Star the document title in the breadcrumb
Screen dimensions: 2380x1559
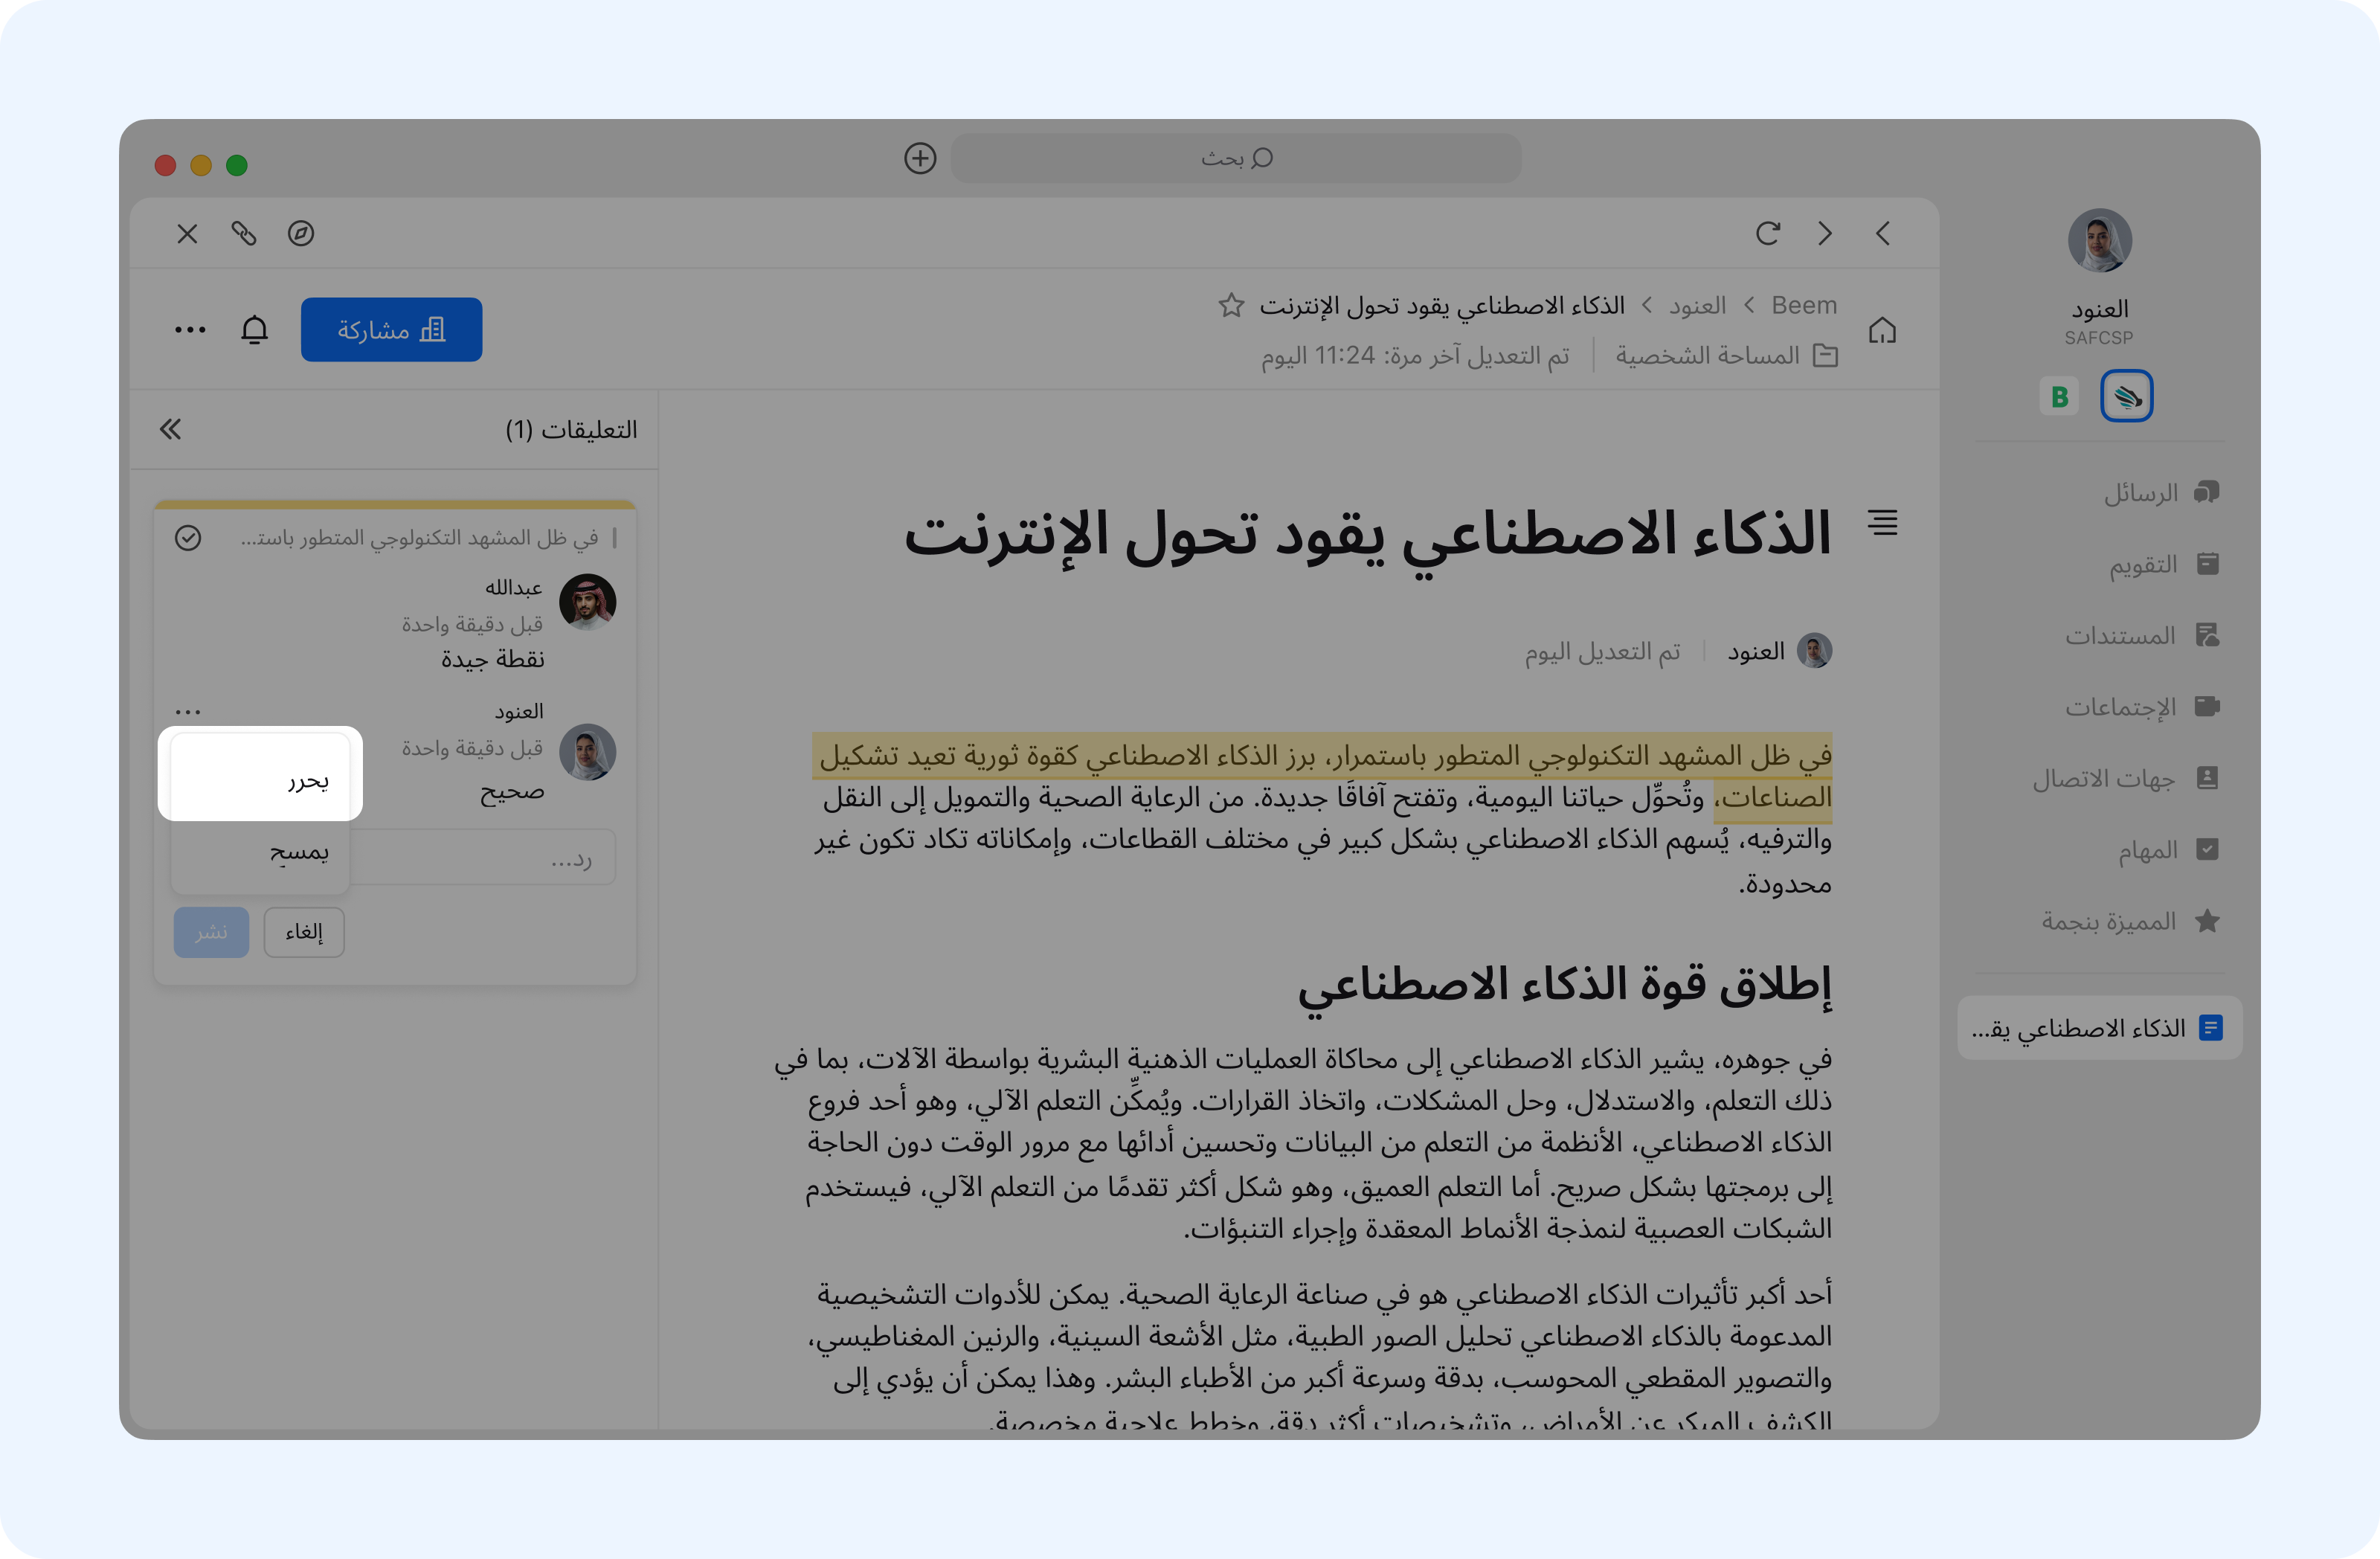pyautogui.click(x=1231, y=305)
